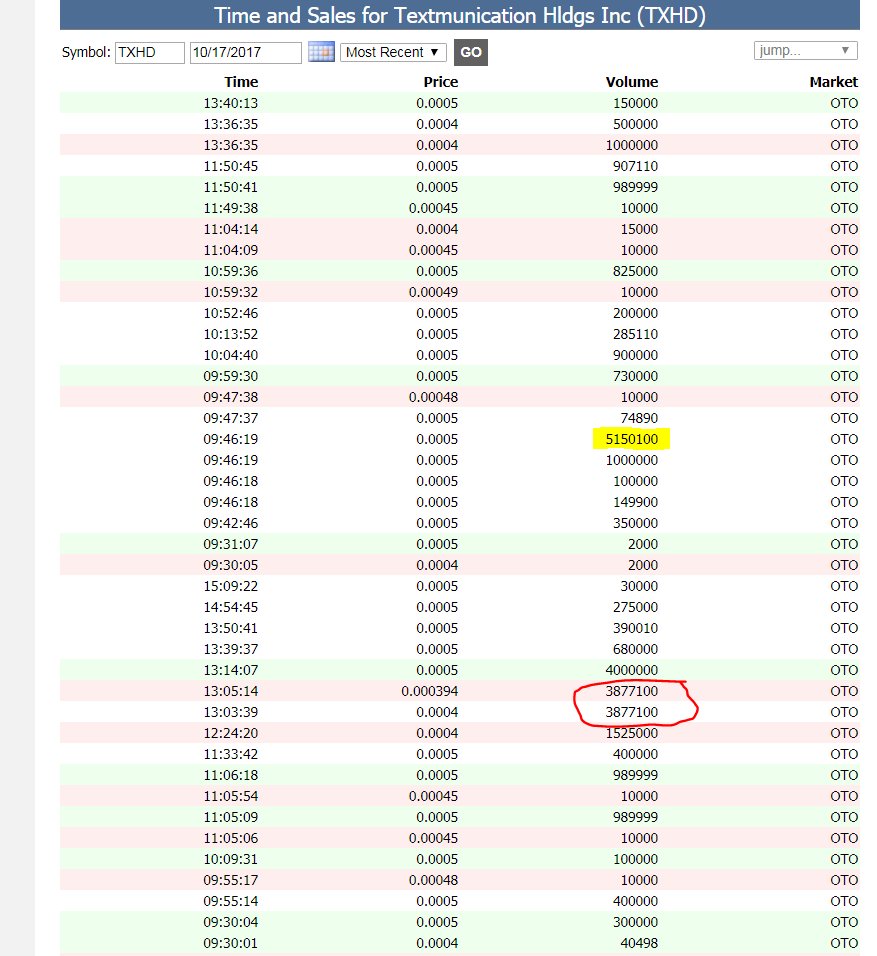This screenshot has width=877, height=956.
Task: Select volume cell 907110
Action: tap(635, 166)
